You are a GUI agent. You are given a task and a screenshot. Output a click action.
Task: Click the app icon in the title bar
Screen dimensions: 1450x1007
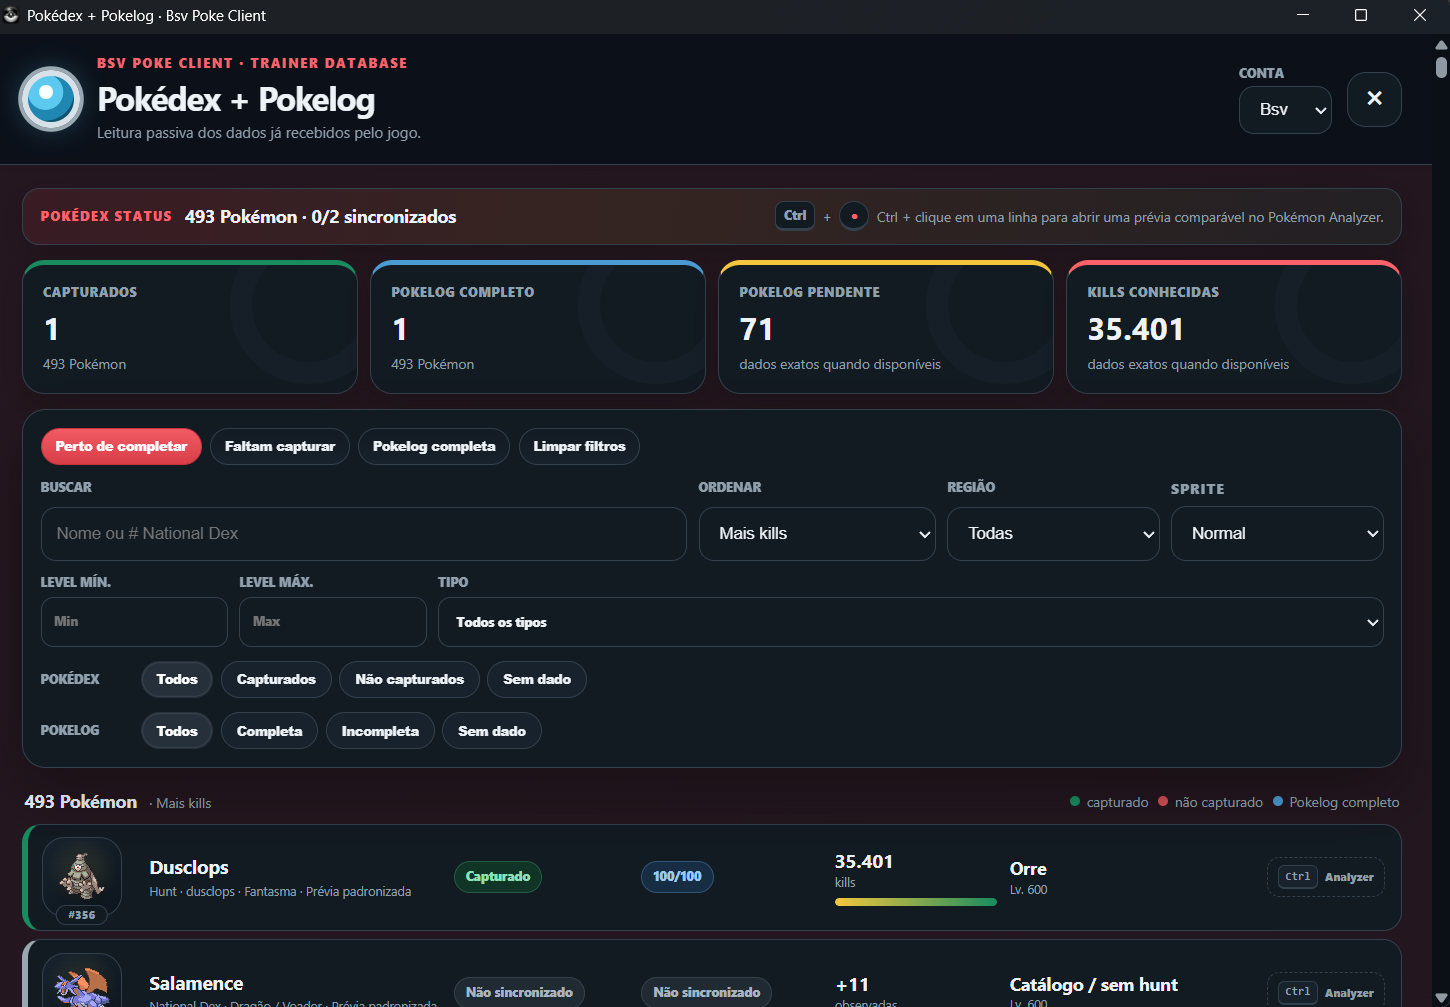(x=12, y=15)
